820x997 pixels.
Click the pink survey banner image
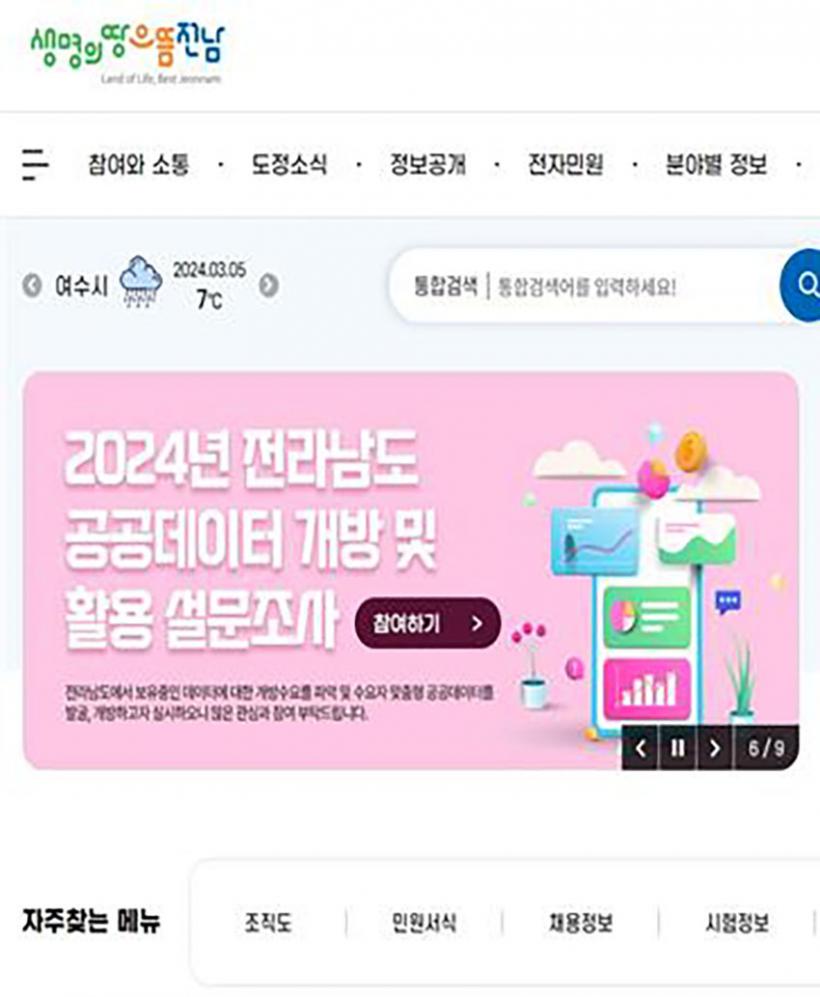pyautogui.click(x=411, y=570)
